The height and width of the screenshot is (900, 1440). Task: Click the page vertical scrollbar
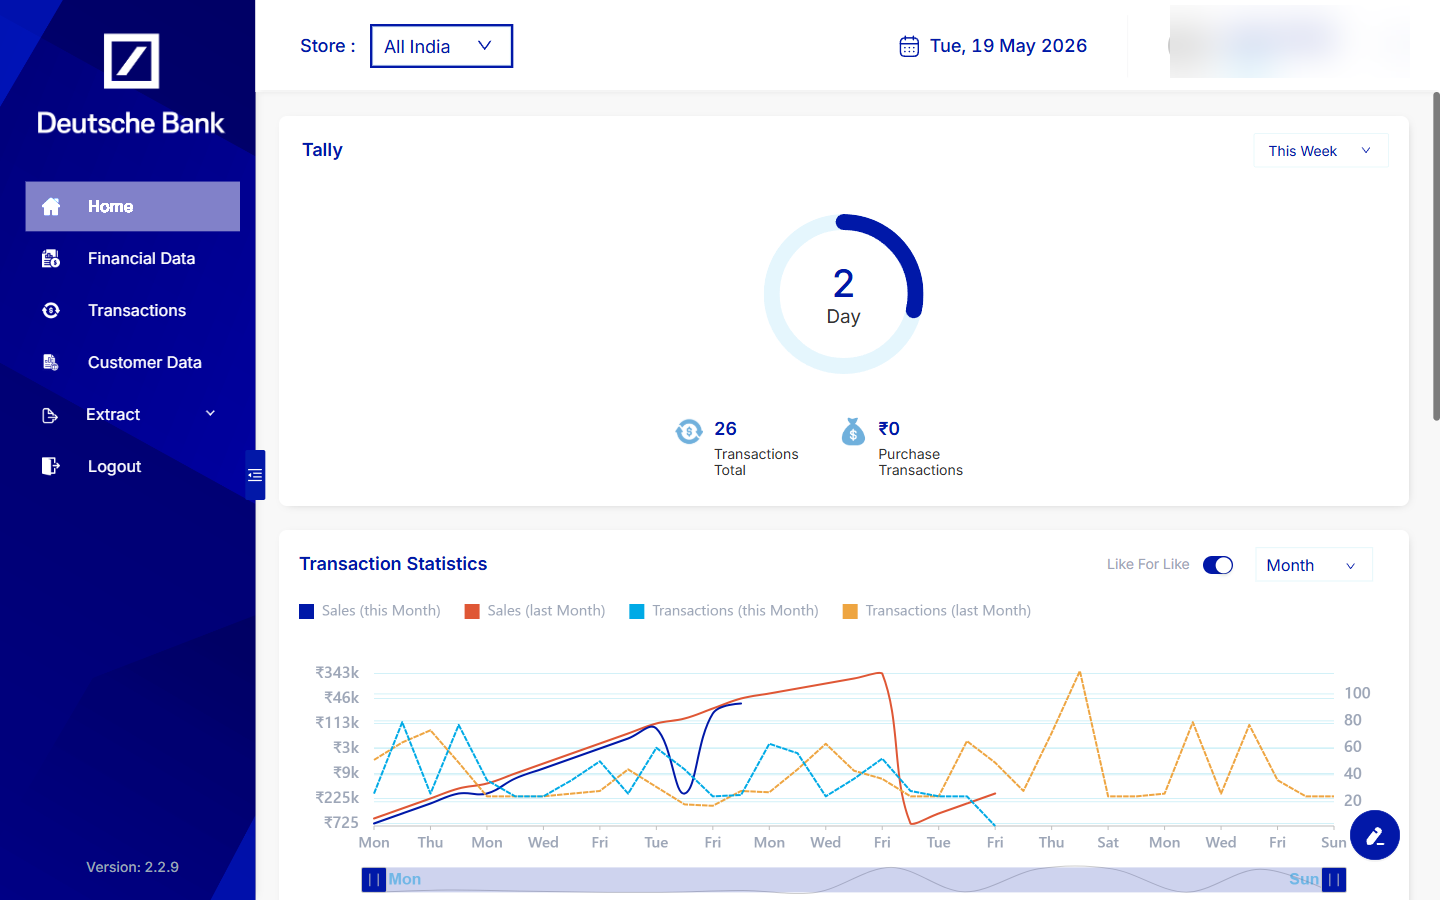(x=1436, y=256)
